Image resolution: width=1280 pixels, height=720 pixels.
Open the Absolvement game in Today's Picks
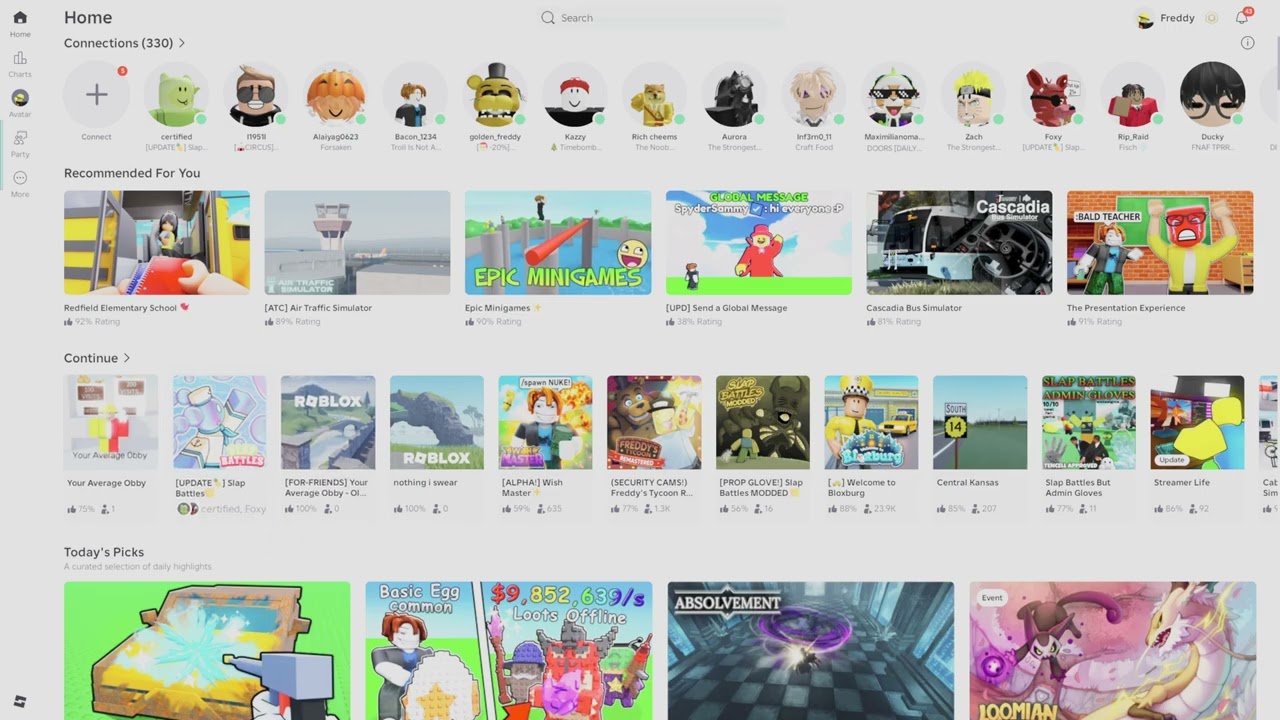811,651
